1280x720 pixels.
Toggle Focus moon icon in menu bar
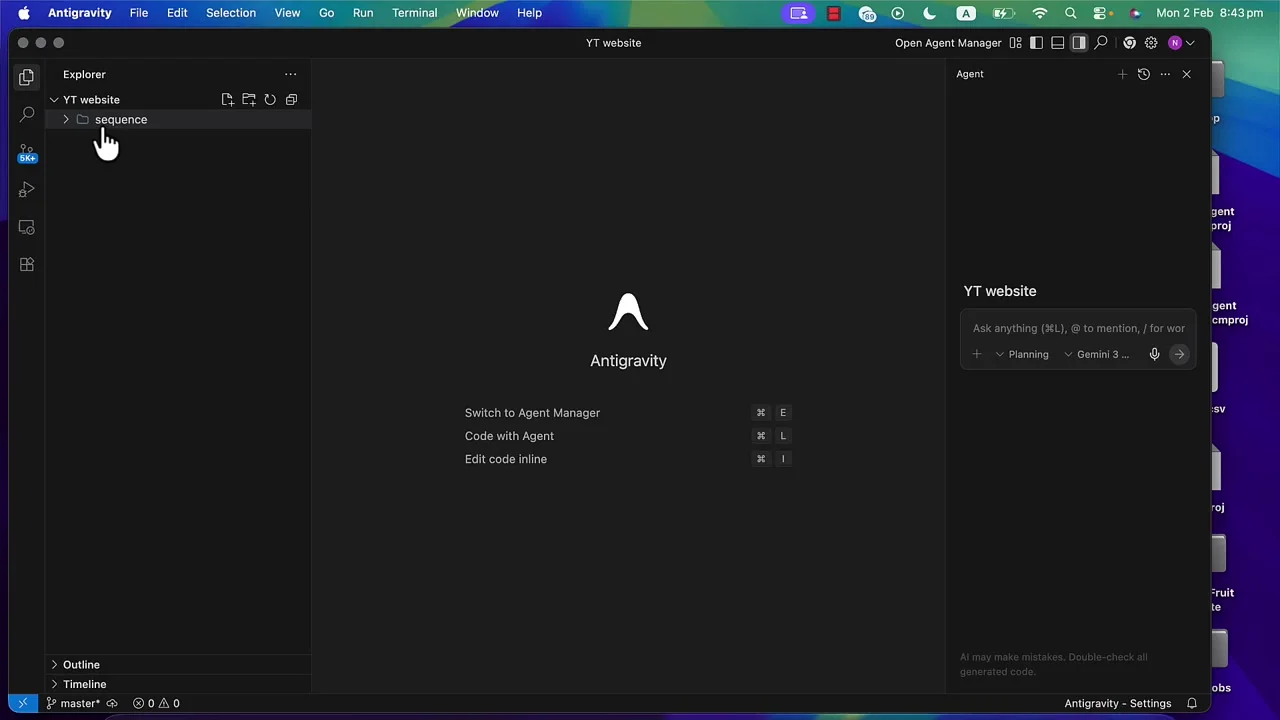click(929, 13)
